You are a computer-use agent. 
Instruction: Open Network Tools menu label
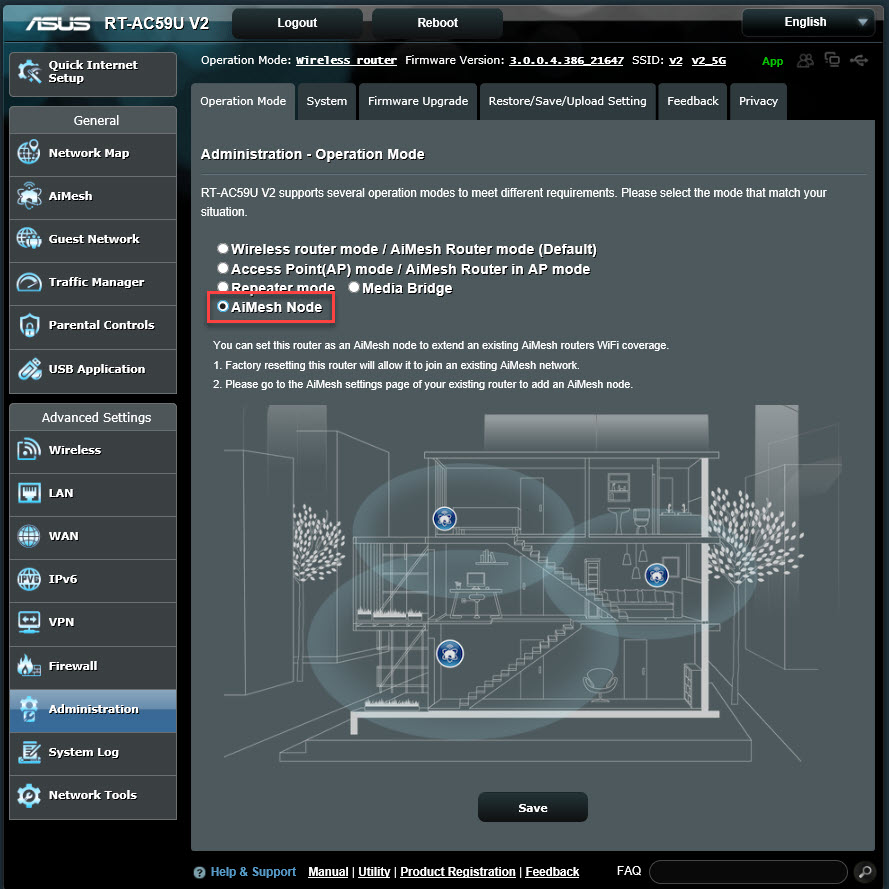(x=92, y=795)
